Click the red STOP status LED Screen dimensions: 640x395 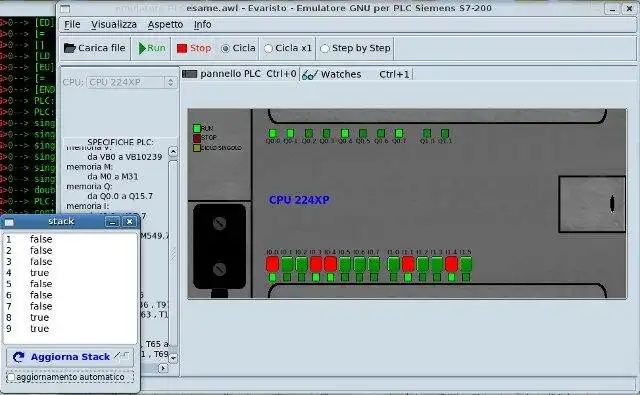pyautogui.click(x=197, y=138)
